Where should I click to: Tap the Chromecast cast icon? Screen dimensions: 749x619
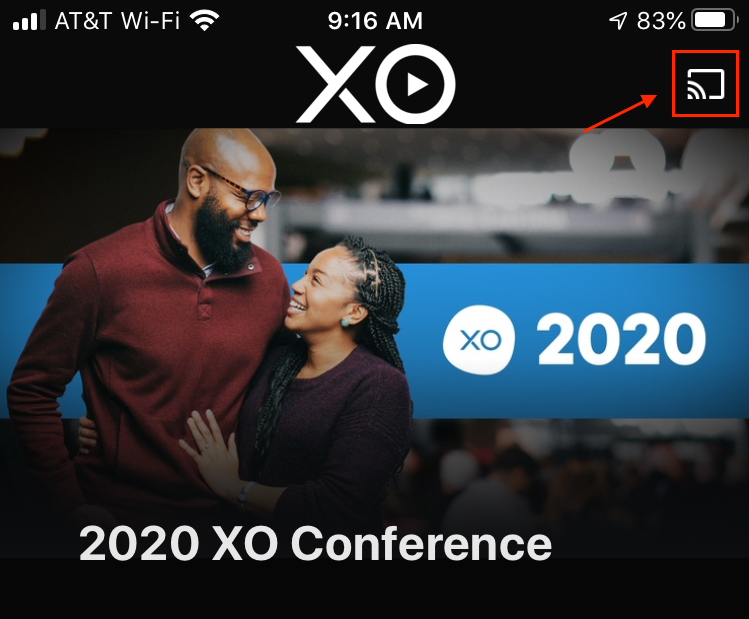coord(706,84)
